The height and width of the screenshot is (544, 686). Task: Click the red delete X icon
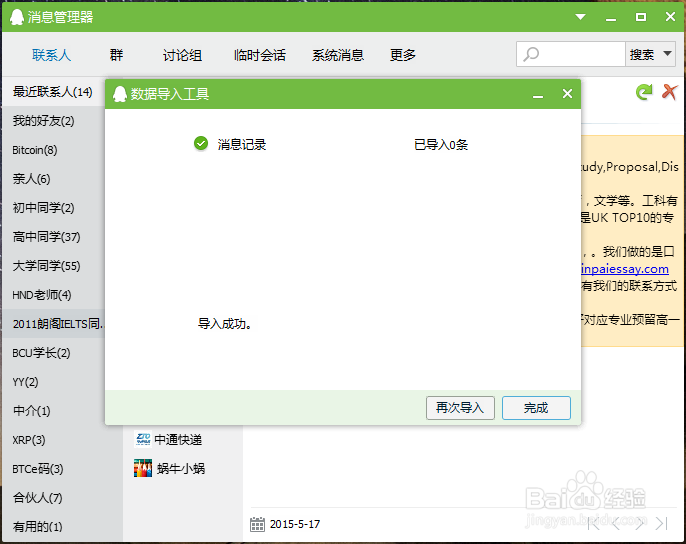coord(670,92)
